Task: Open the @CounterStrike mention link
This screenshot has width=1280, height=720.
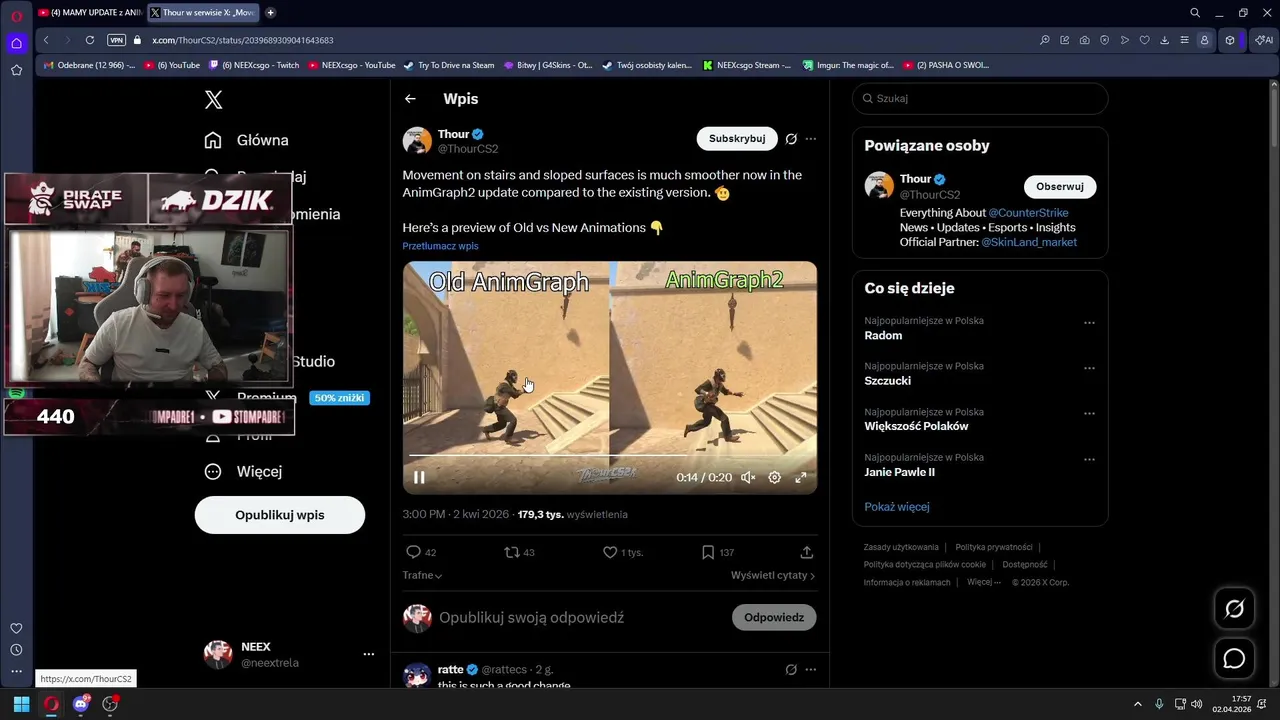Action: pyautogui.click(x=1028, y=213)
